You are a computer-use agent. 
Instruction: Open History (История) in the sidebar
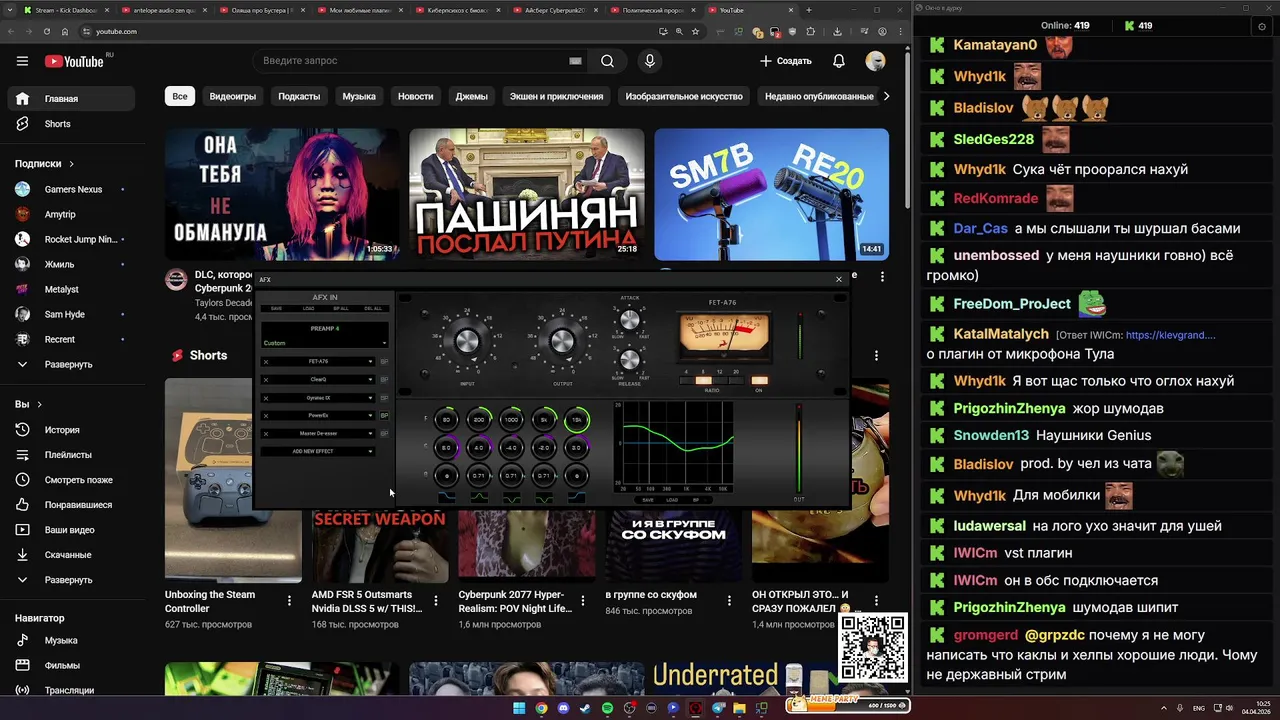click(x=72, y=430)
